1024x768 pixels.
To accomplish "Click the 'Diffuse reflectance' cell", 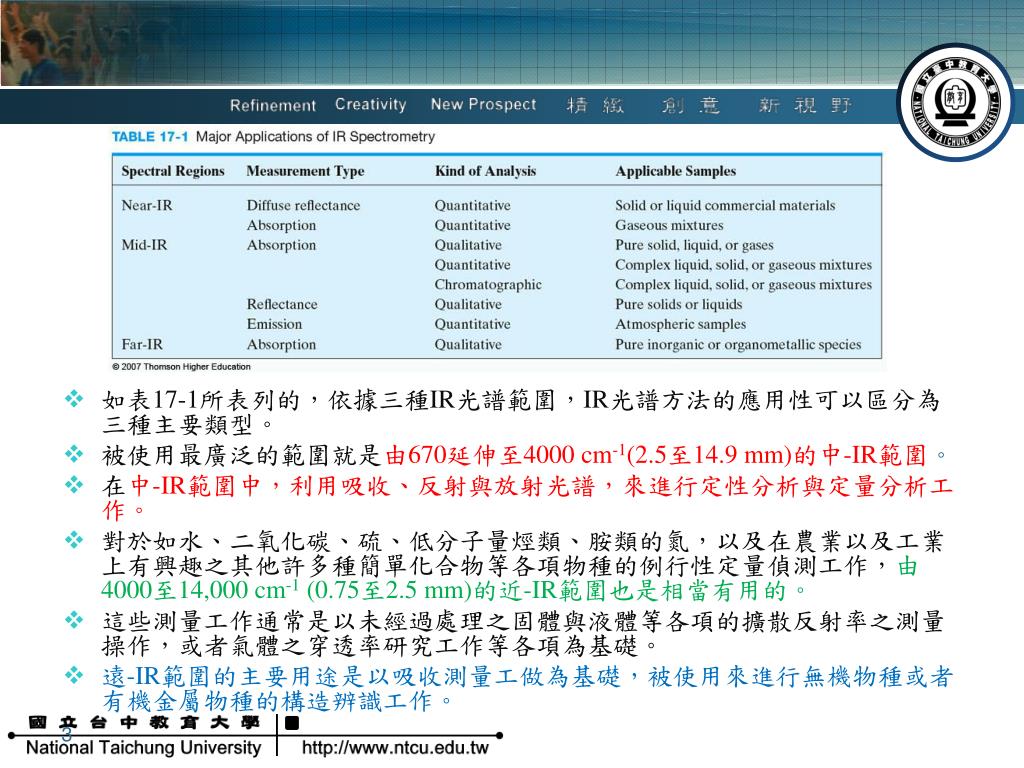I will (303, 205).
